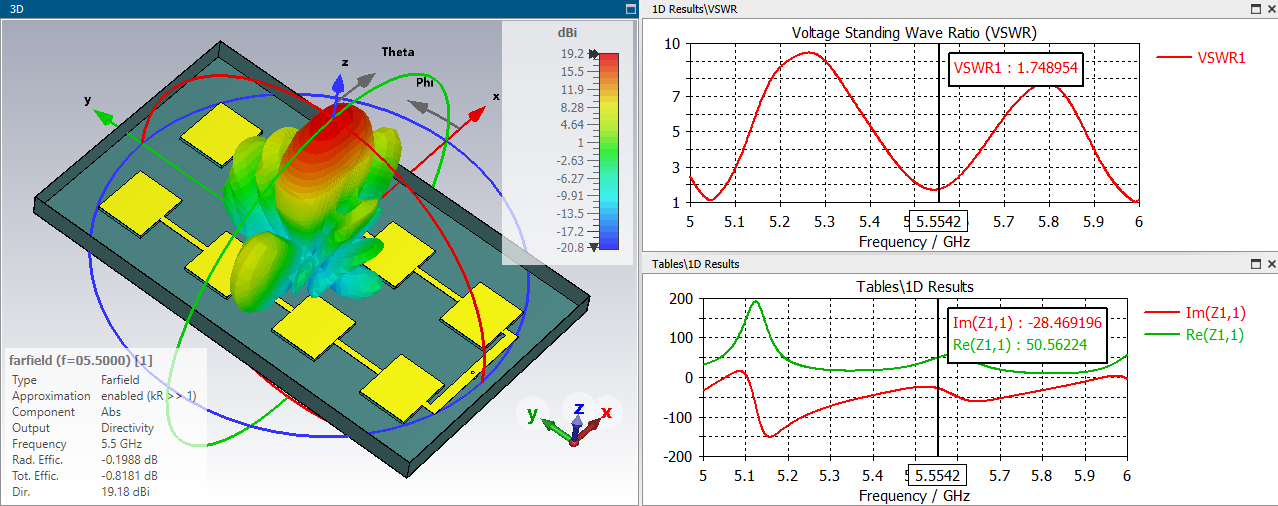Click the farfield (f=05.5000) info heading
Viewport: 1278px width, 506px height.
click(80, 360)
